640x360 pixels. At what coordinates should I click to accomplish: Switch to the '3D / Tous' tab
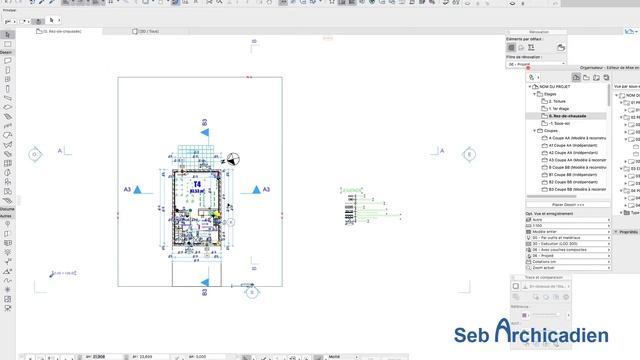tap(146, 31)
